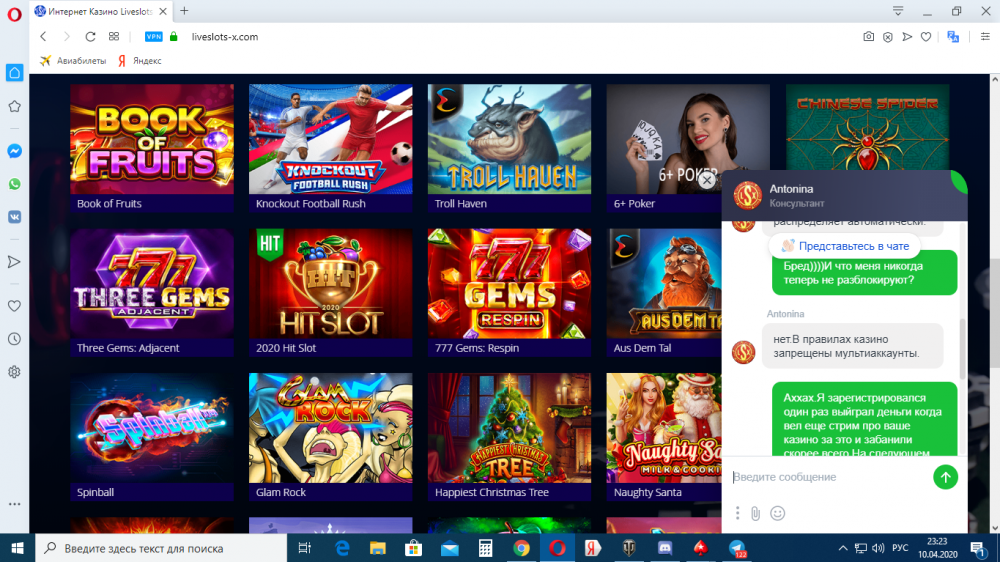The width and height of the screenshot is (1000, 562).
Task: Open Chrome from the taskbar
Action: [x=521, y=548]
